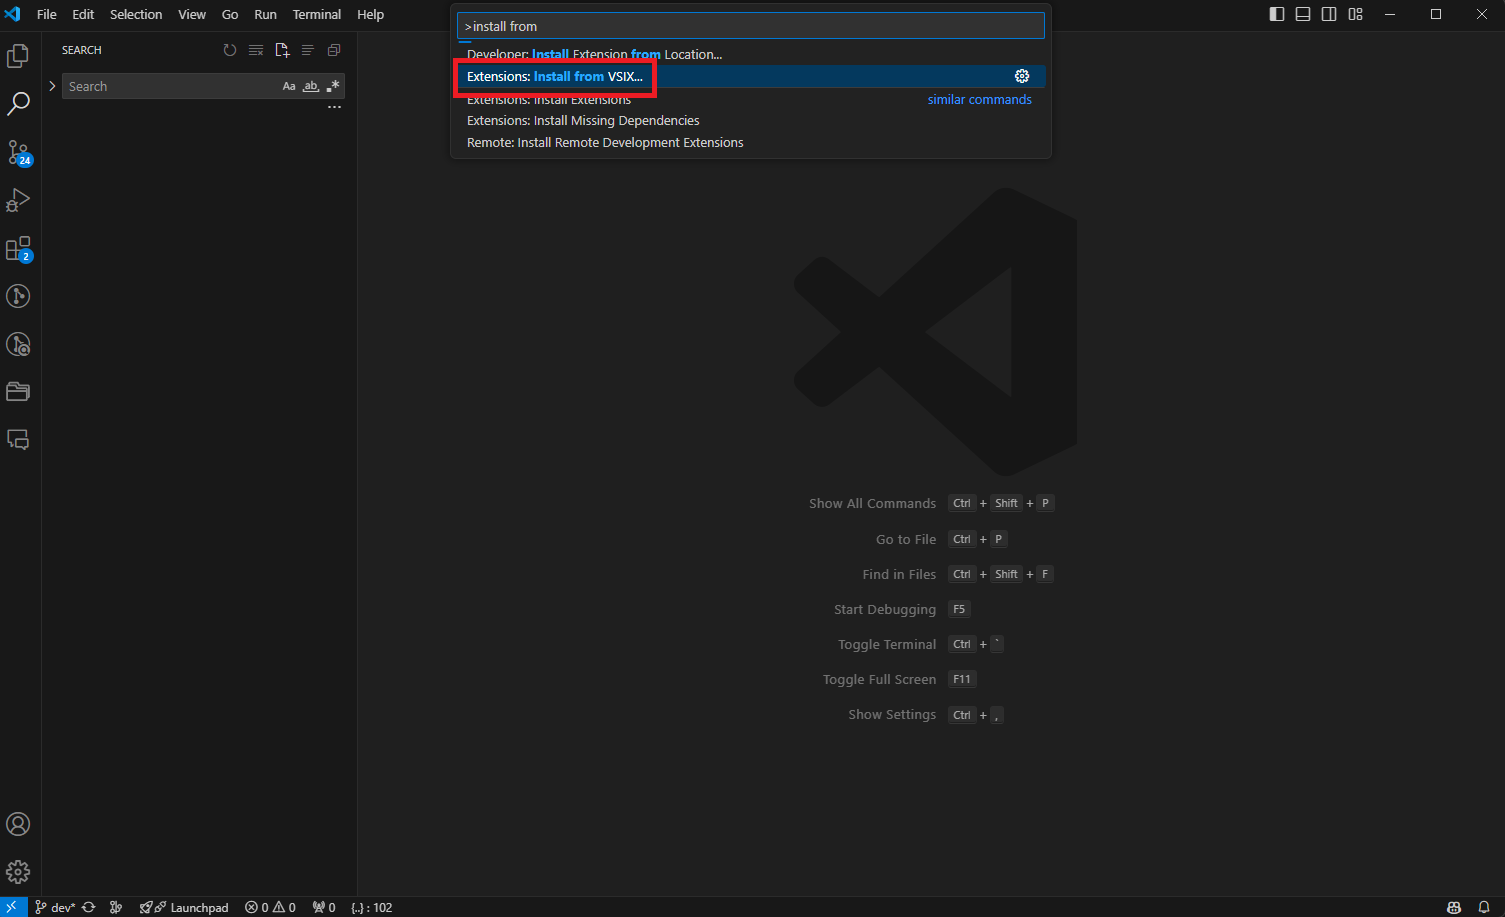Open the Terminal menu
The width and height of the screenshot is (1505, 917).
[x=317, y=14]
